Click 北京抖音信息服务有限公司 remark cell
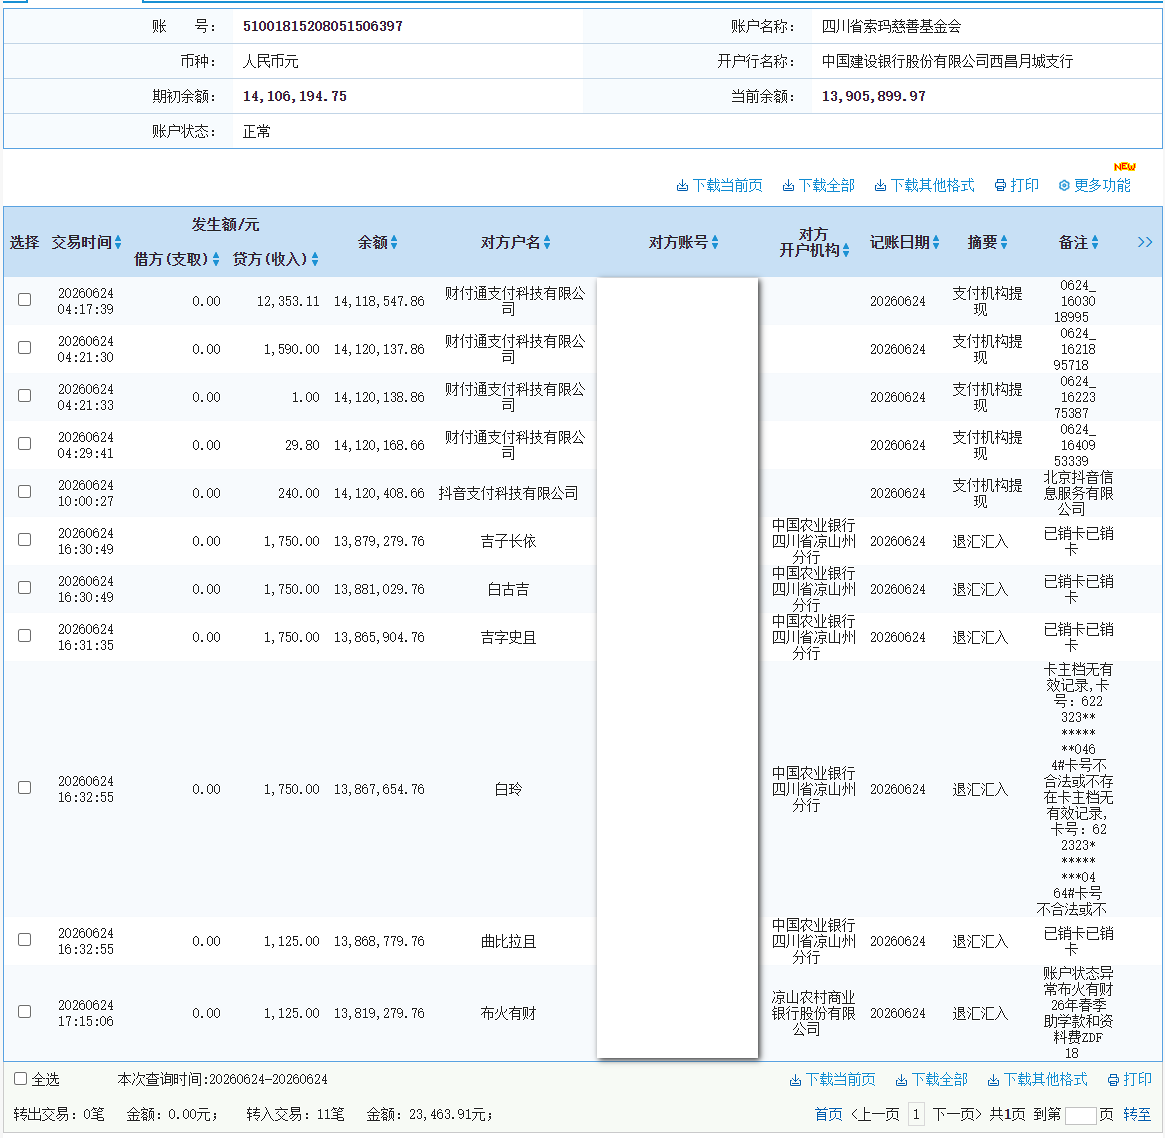 pyautogui.click(x=1078, y=493)
